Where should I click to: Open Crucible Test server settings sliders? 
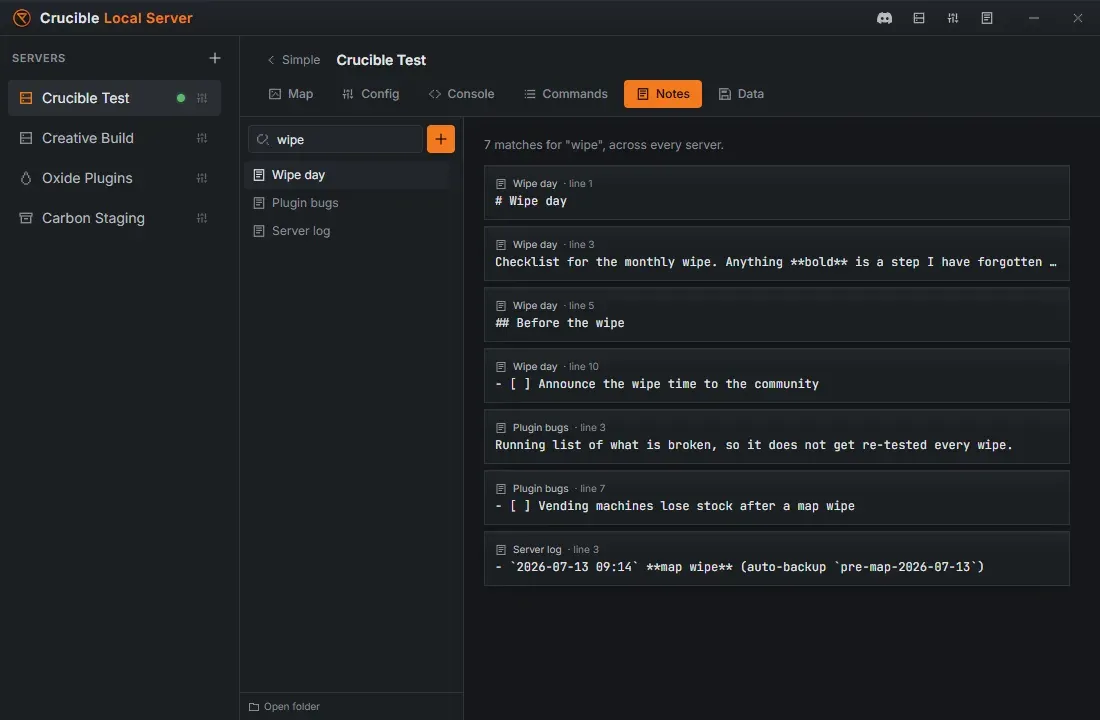(x=202, y=98)
